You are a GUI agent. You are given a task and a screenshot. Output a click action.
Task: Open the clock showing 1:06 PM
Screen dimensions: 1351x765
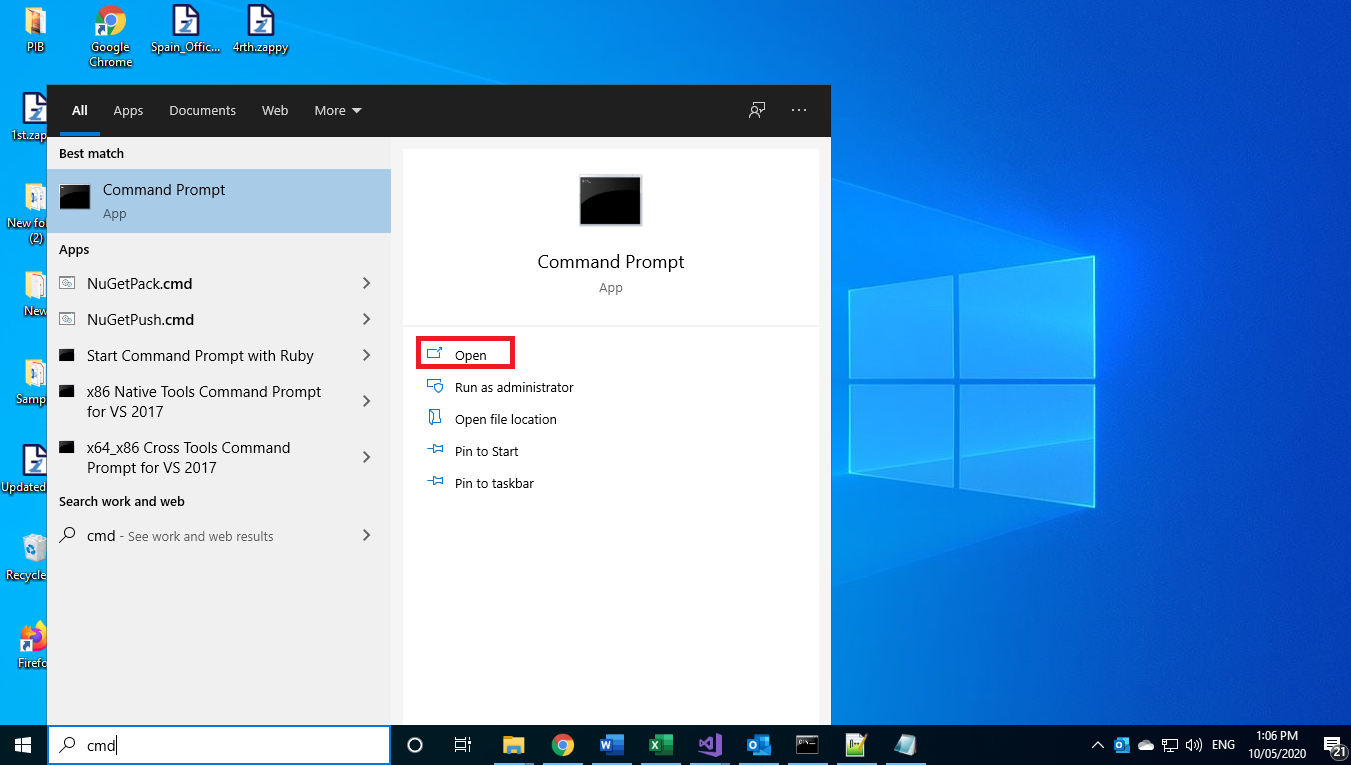click(x=1275, y=744)
